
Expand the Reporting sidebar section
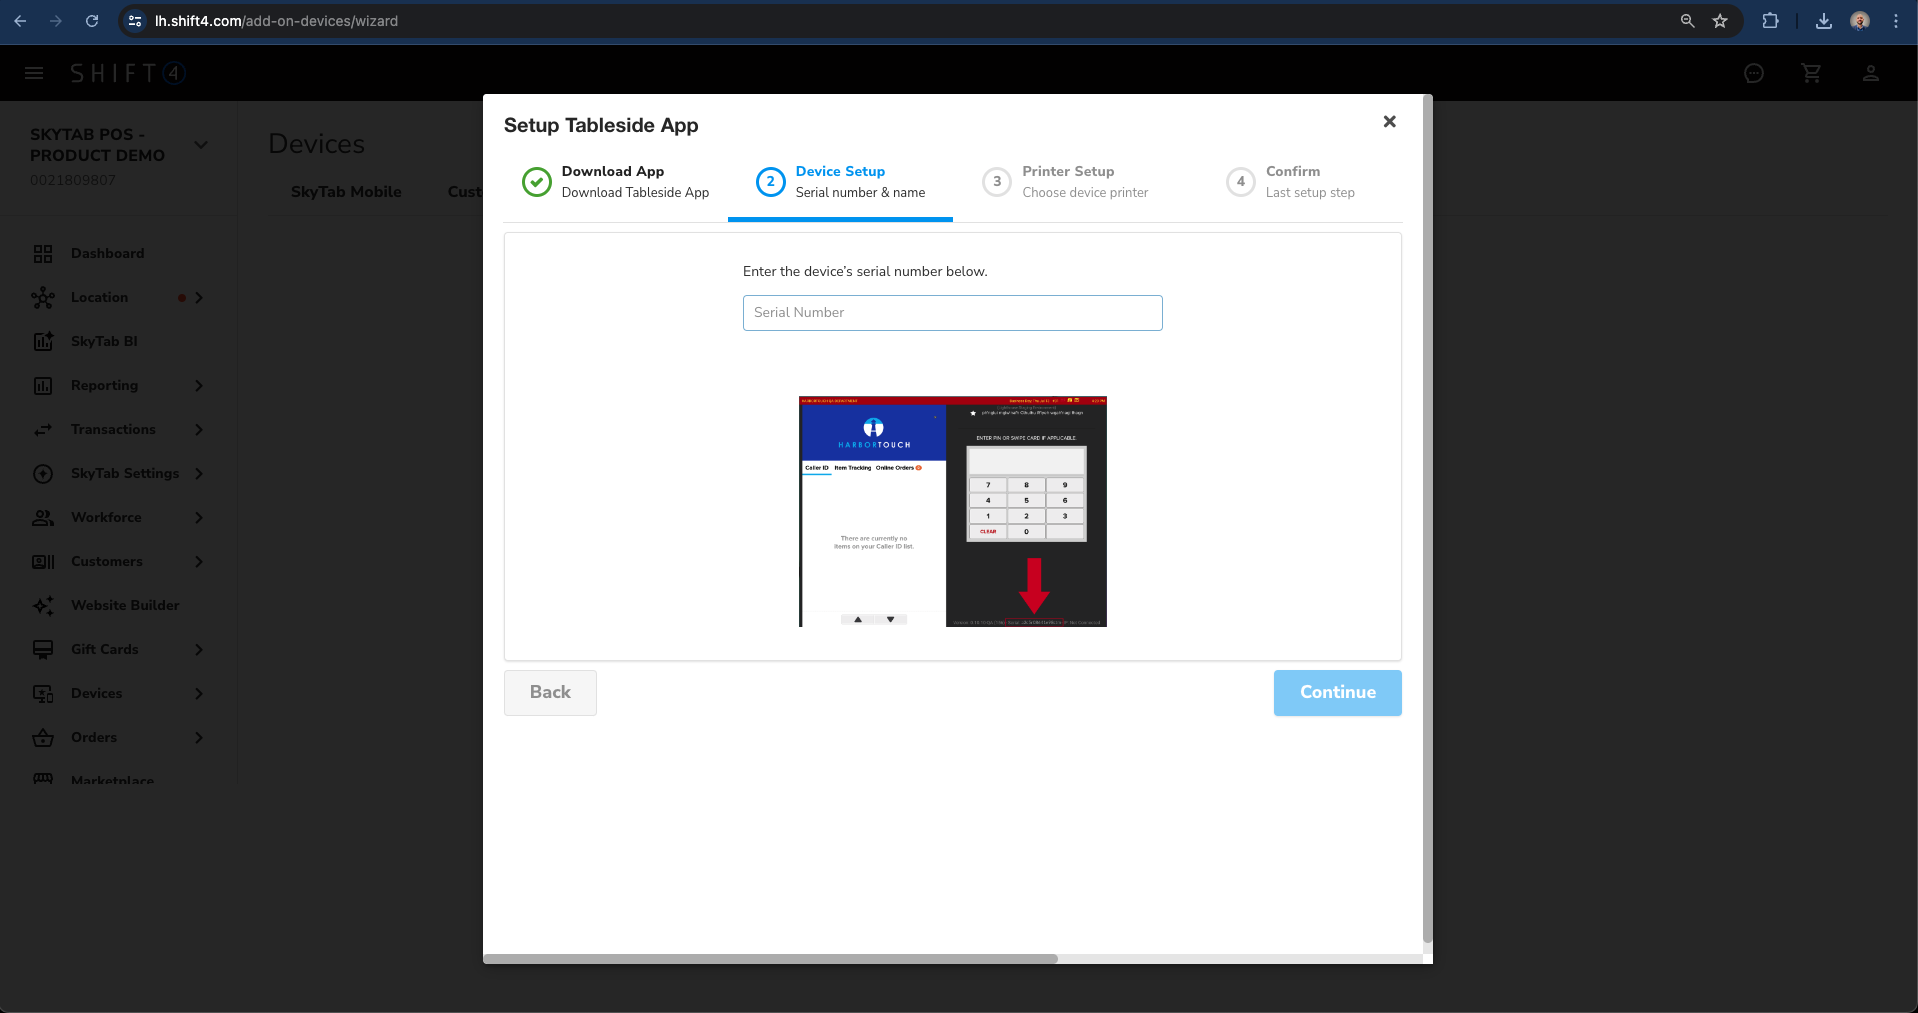[x=198, y=386]
